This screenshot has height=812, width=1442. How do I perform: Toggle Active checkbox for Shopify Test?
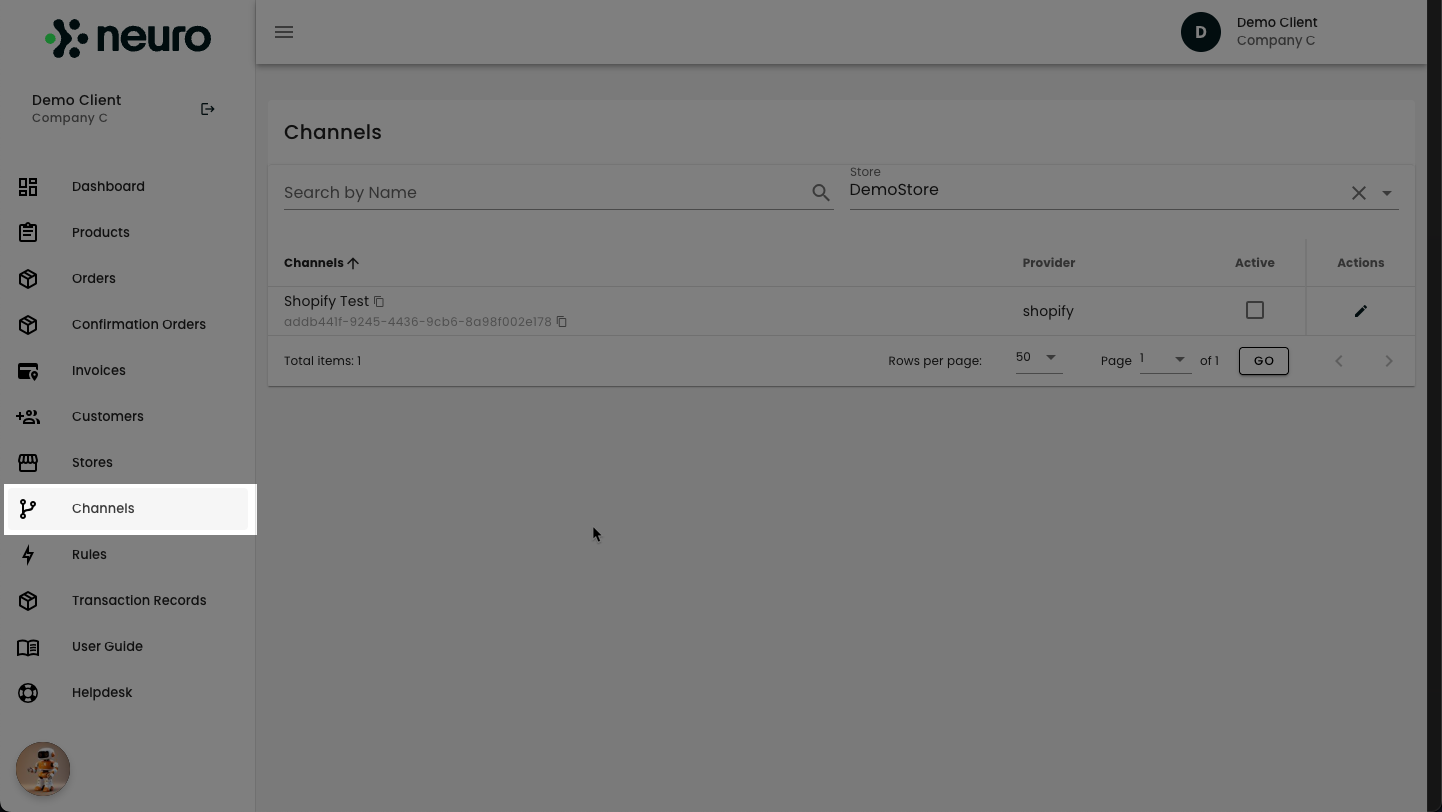pos(1255,311)
